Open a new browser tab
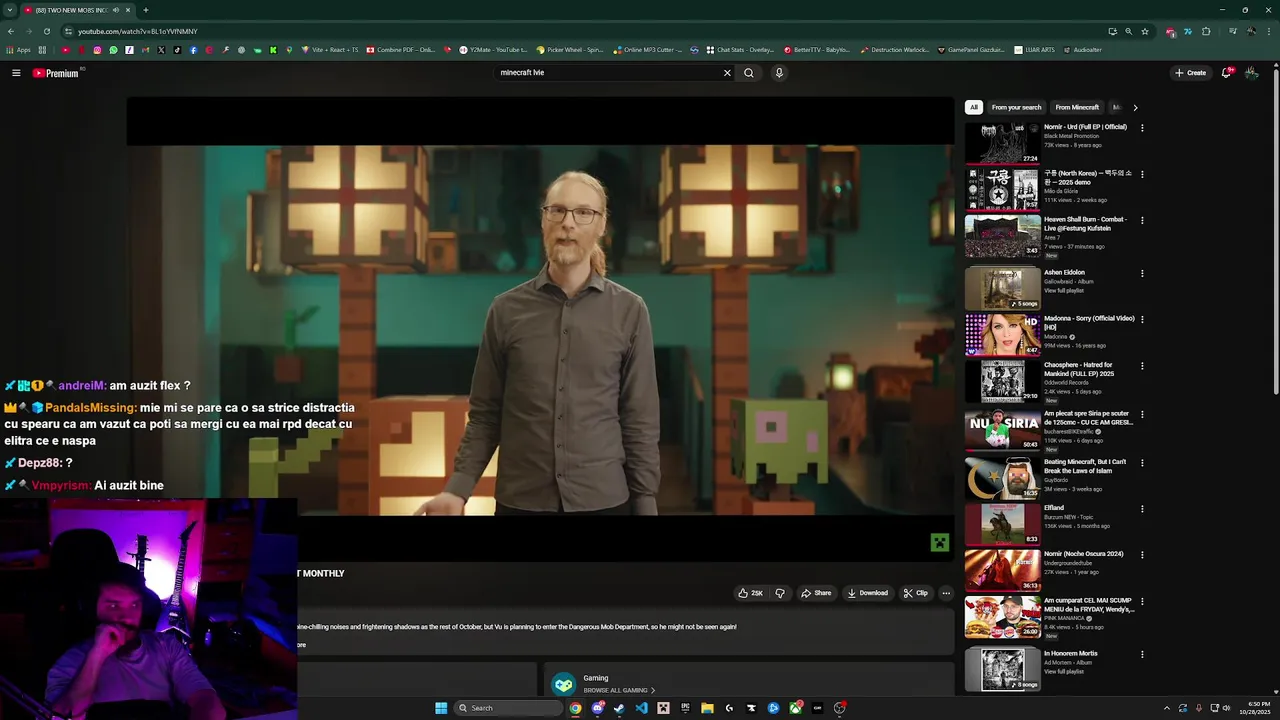The width and height of the screenshot is (1280, 720). click(x=146, y=10)
